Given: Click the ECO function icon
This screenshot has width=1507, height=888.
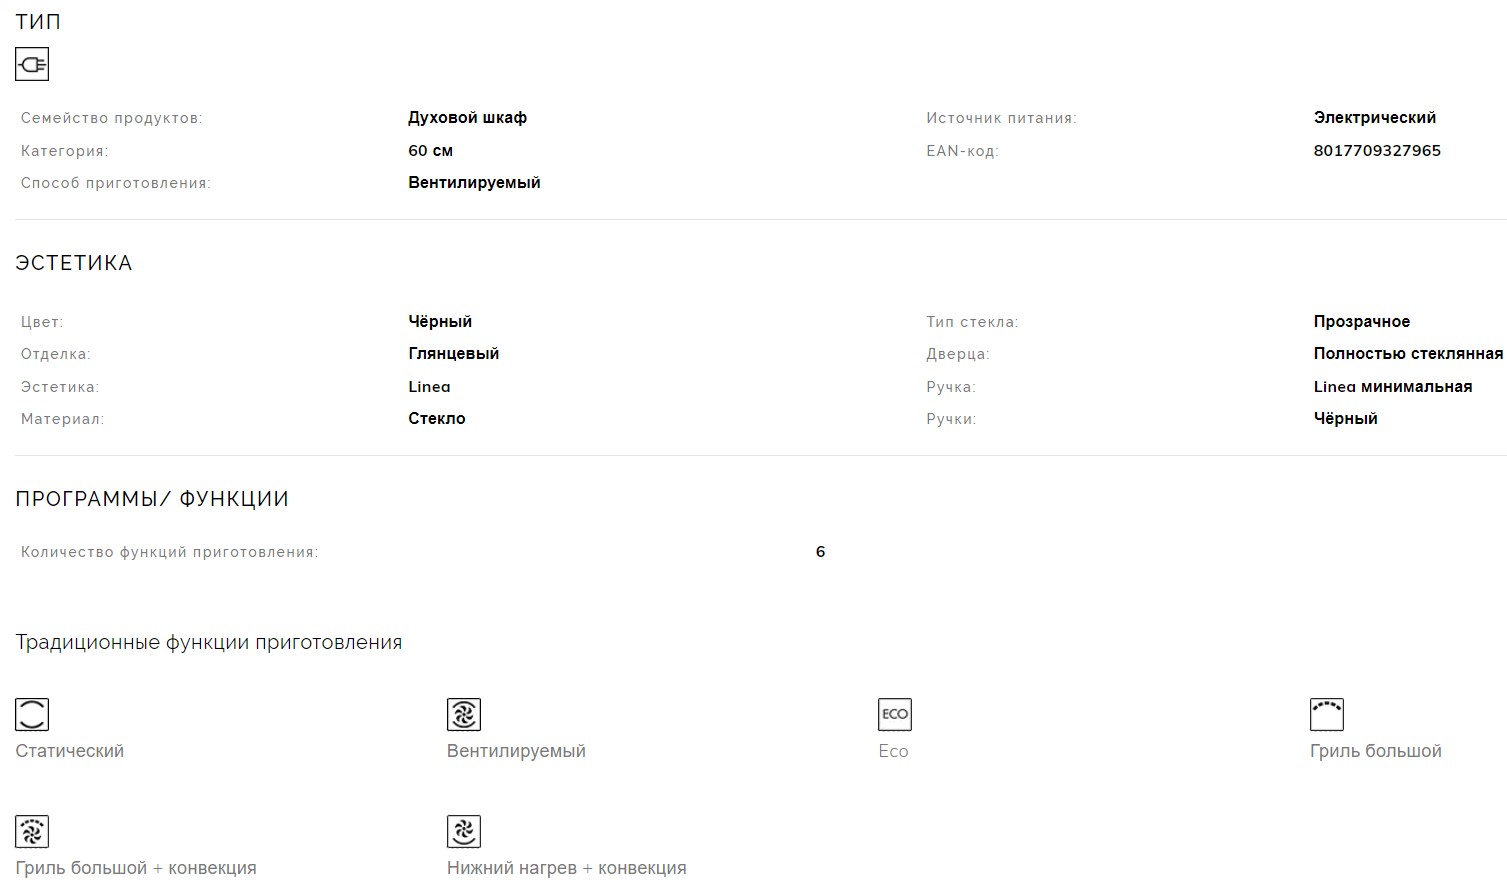Looking at the screenshot, I should point(895,714).
